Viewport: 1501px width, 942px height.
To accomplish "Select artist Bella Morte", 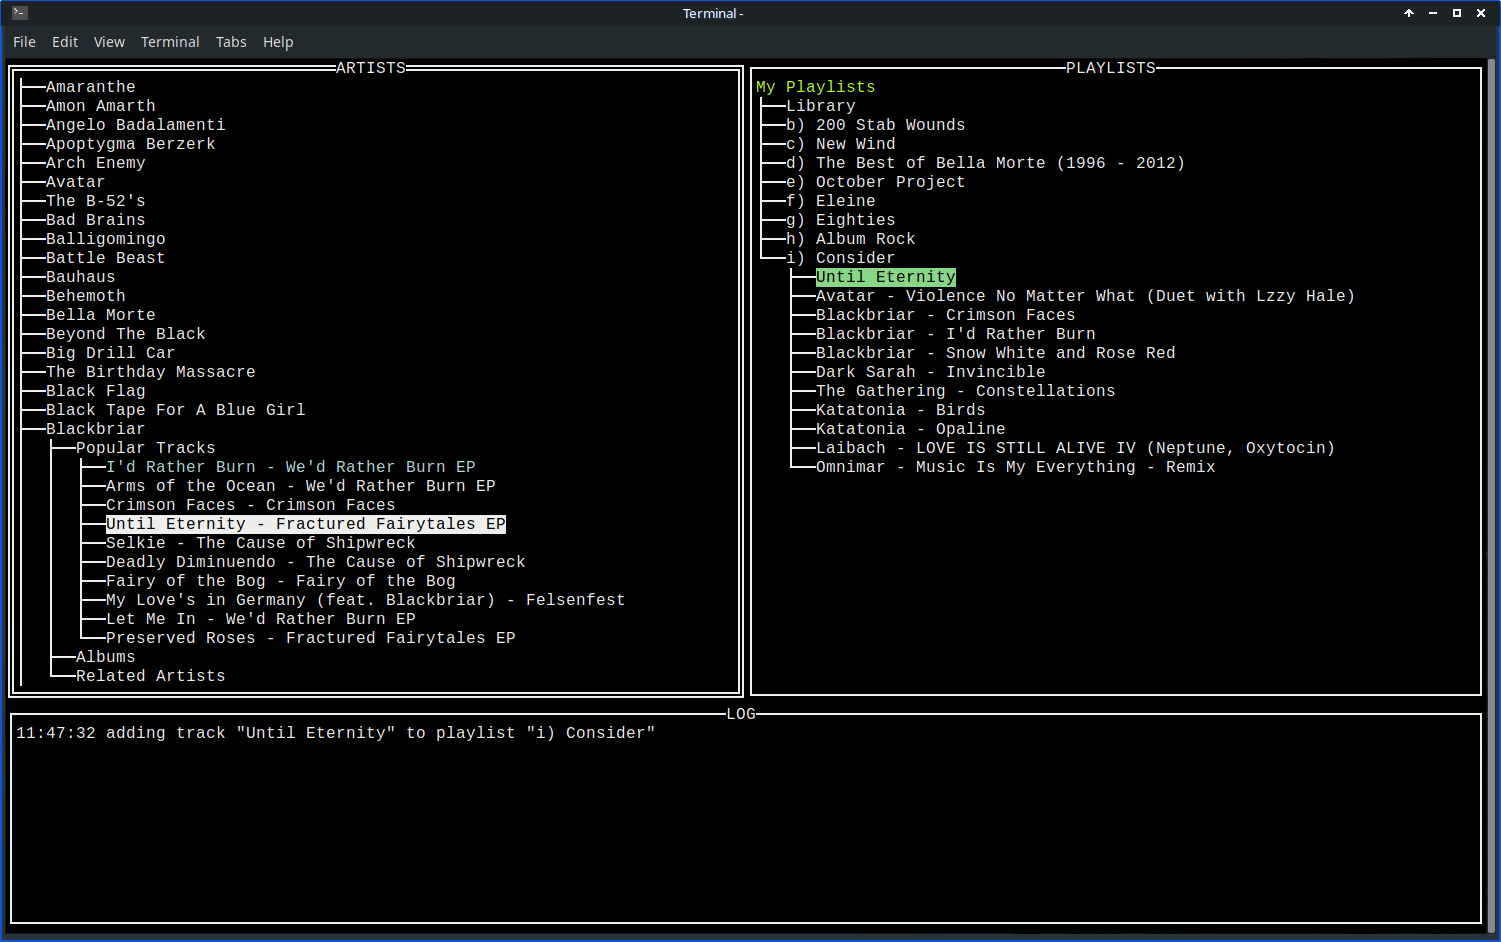I will pos(100,315).
